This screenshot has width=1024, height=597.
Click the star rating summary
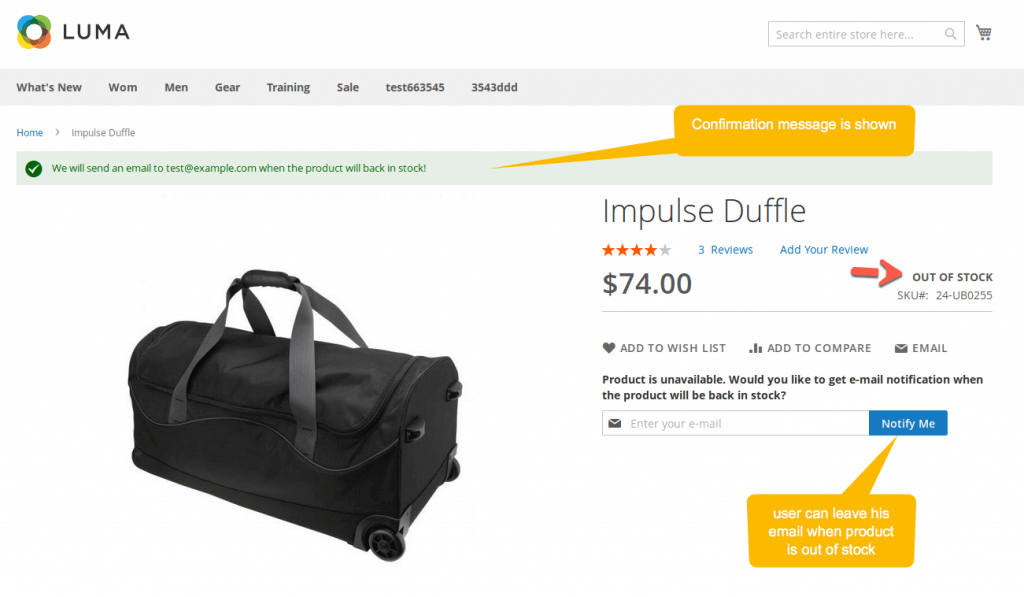(636, 250)
